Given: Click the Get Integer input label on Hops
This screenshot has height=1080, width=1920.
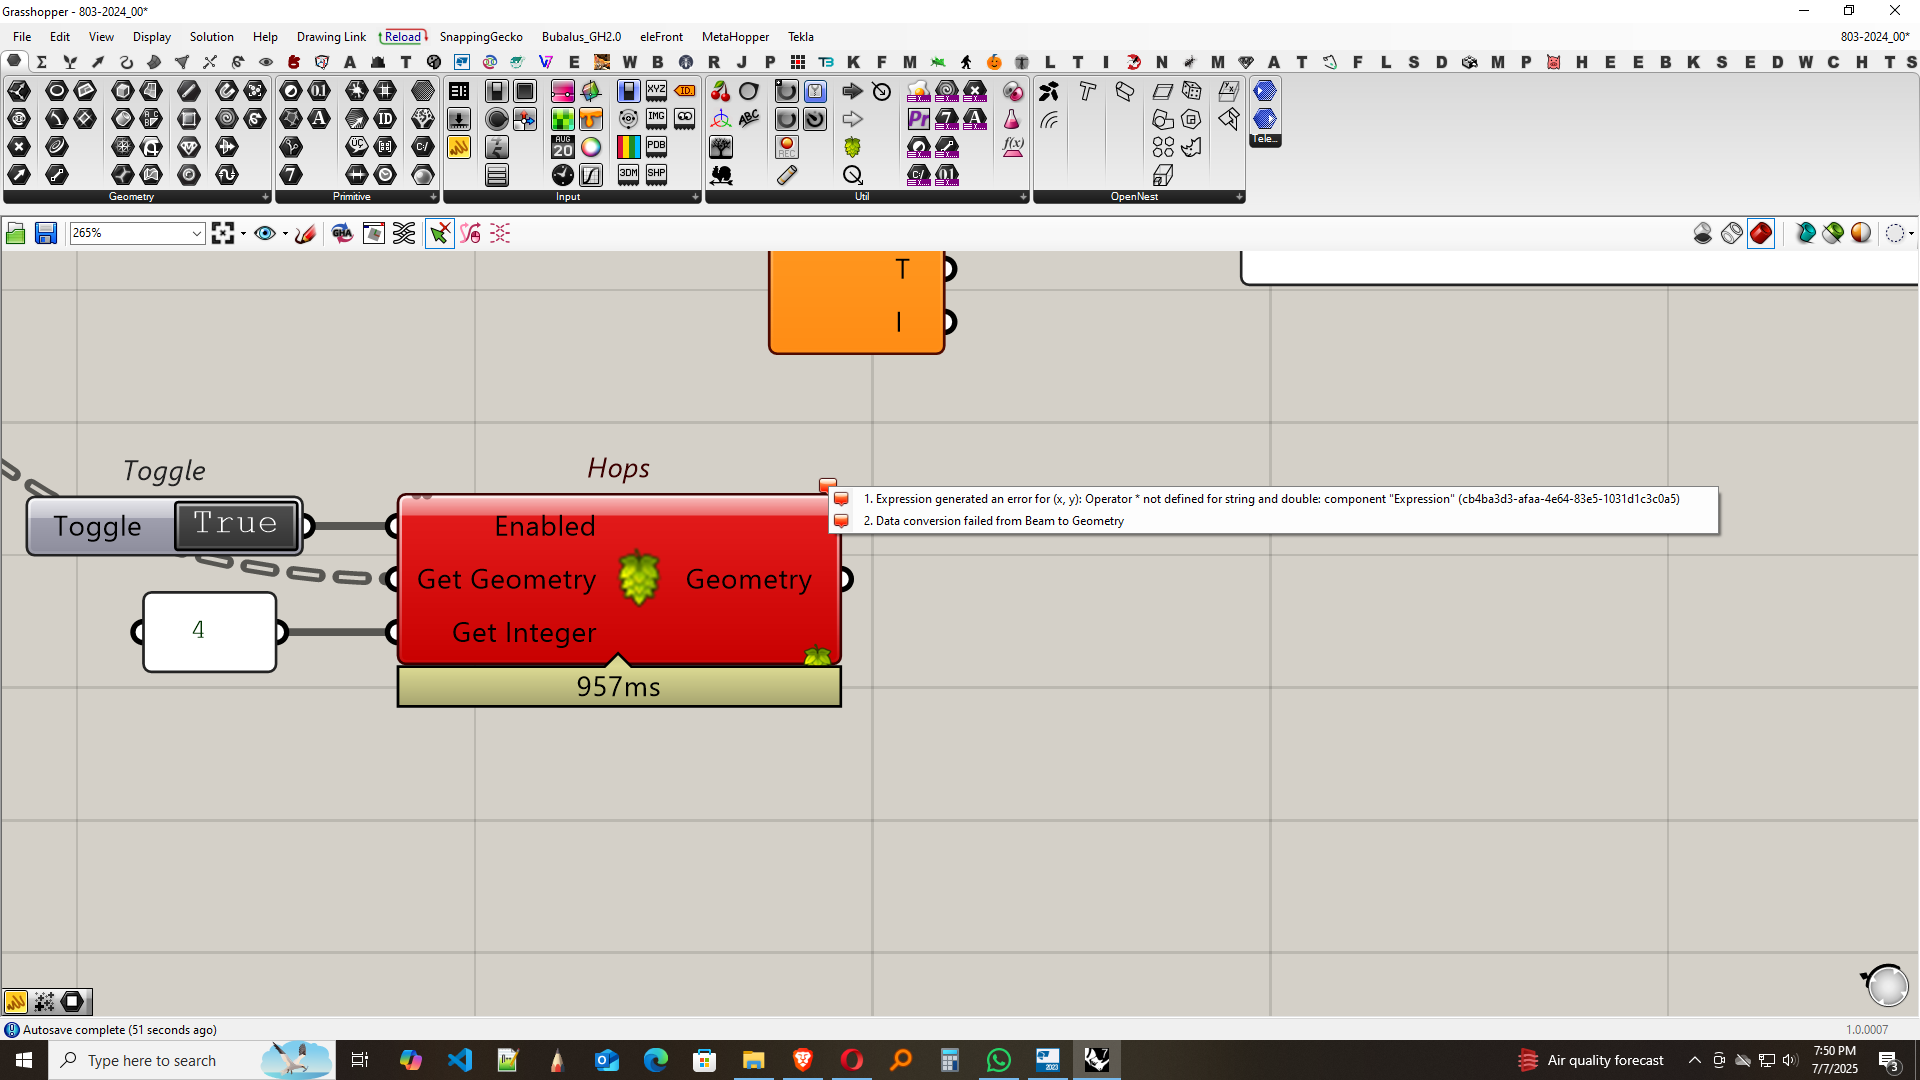Looking at the screenshot, I should point(524,632).
